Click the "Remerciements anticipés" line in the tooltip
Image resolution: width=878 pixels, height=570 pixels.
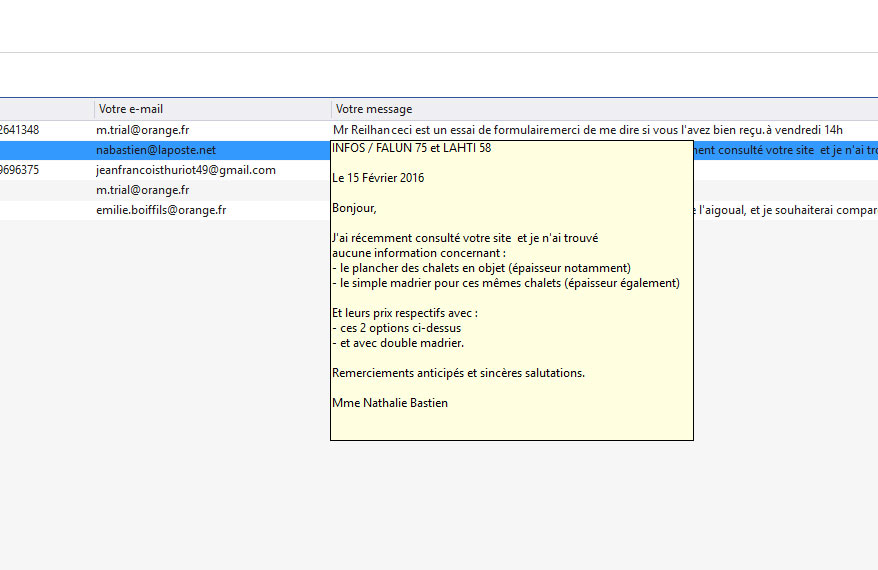click(458, 373)
